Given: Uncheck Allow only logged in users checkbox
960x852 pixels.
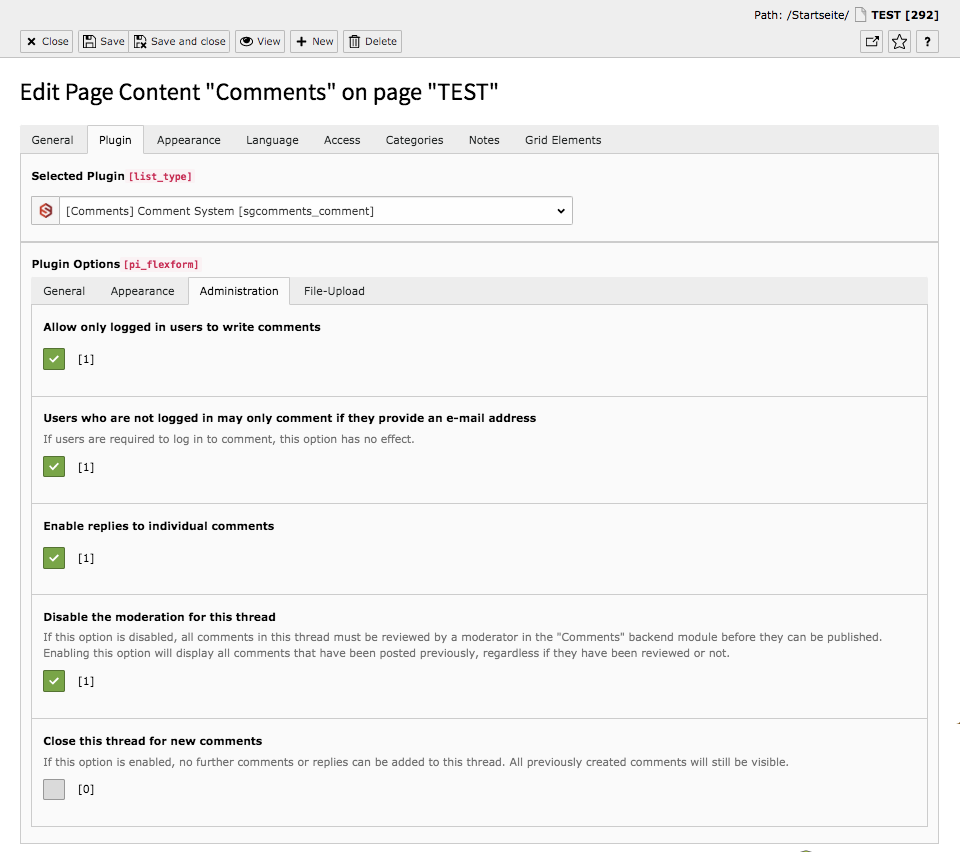Looking at the screenshot, I should (x=54, y=359).
